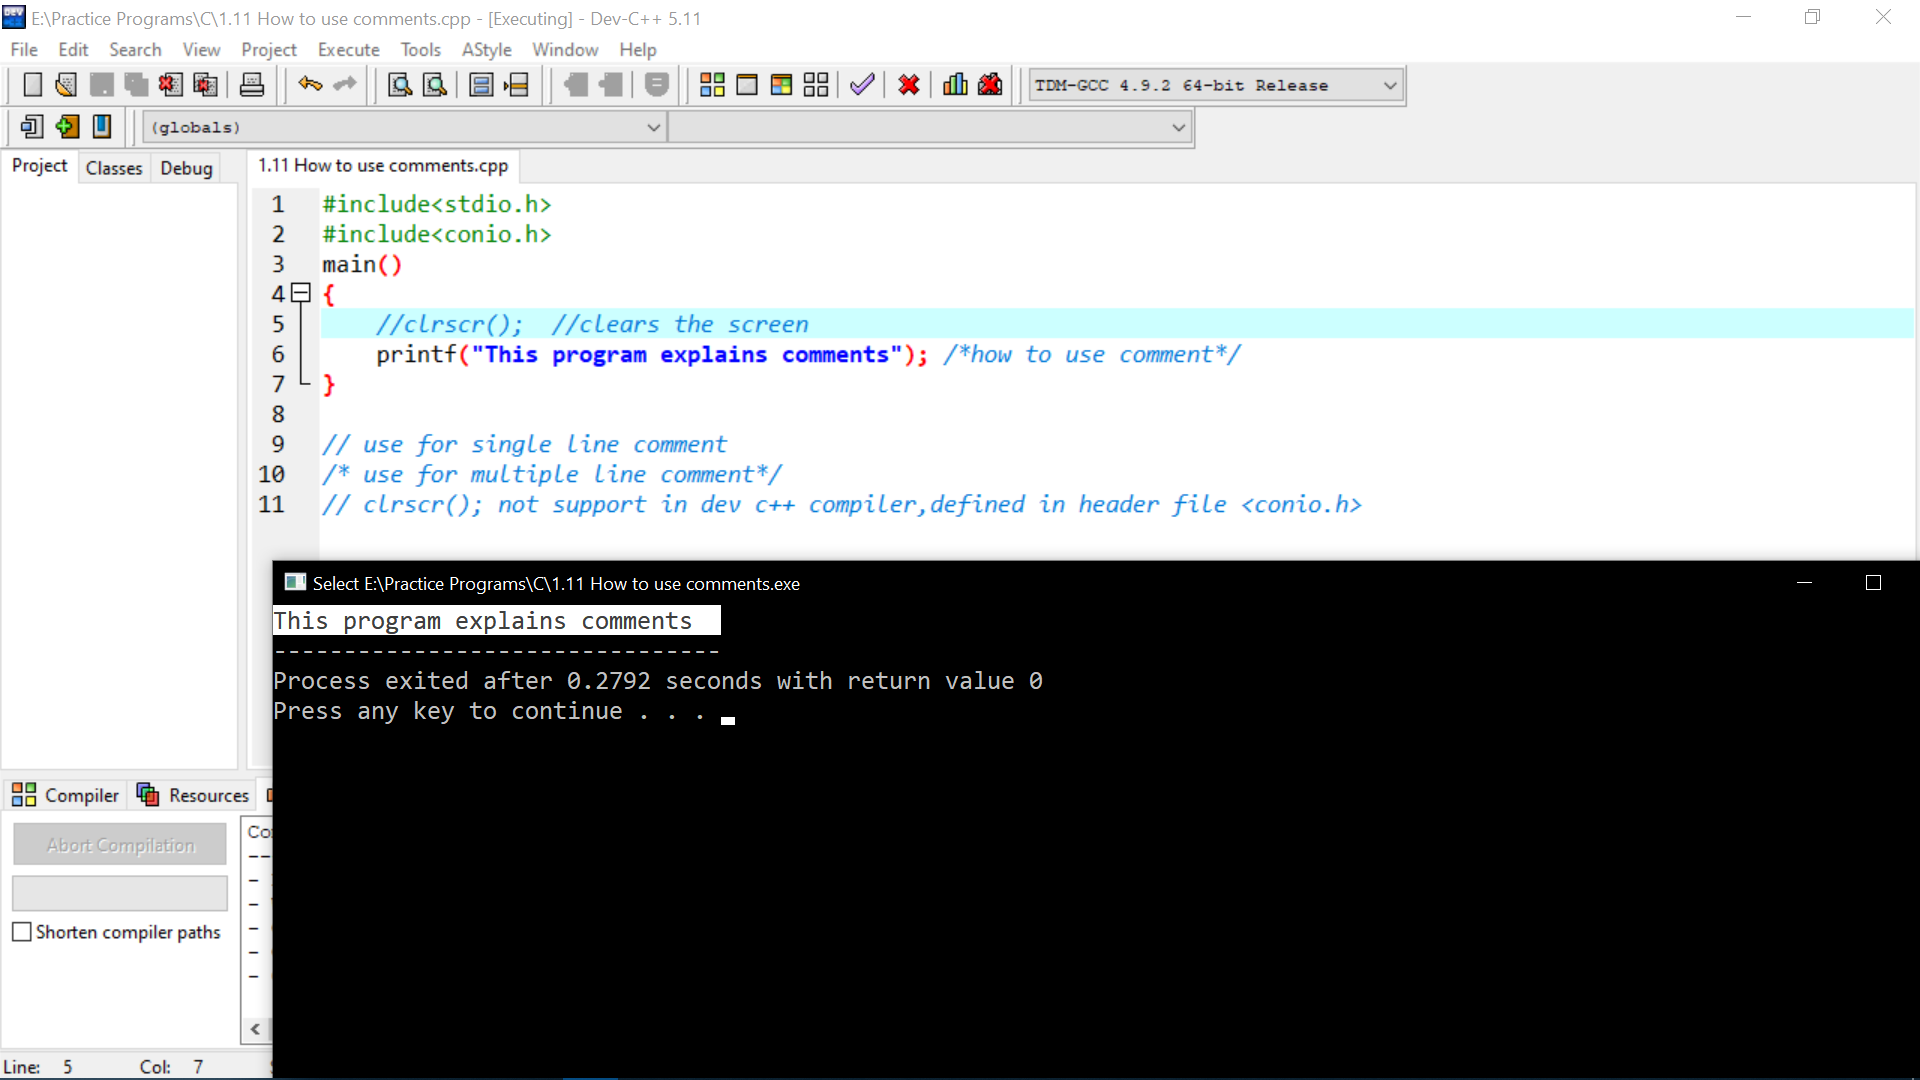Click the Save All toolbar icon

click(x=136, y=85)
